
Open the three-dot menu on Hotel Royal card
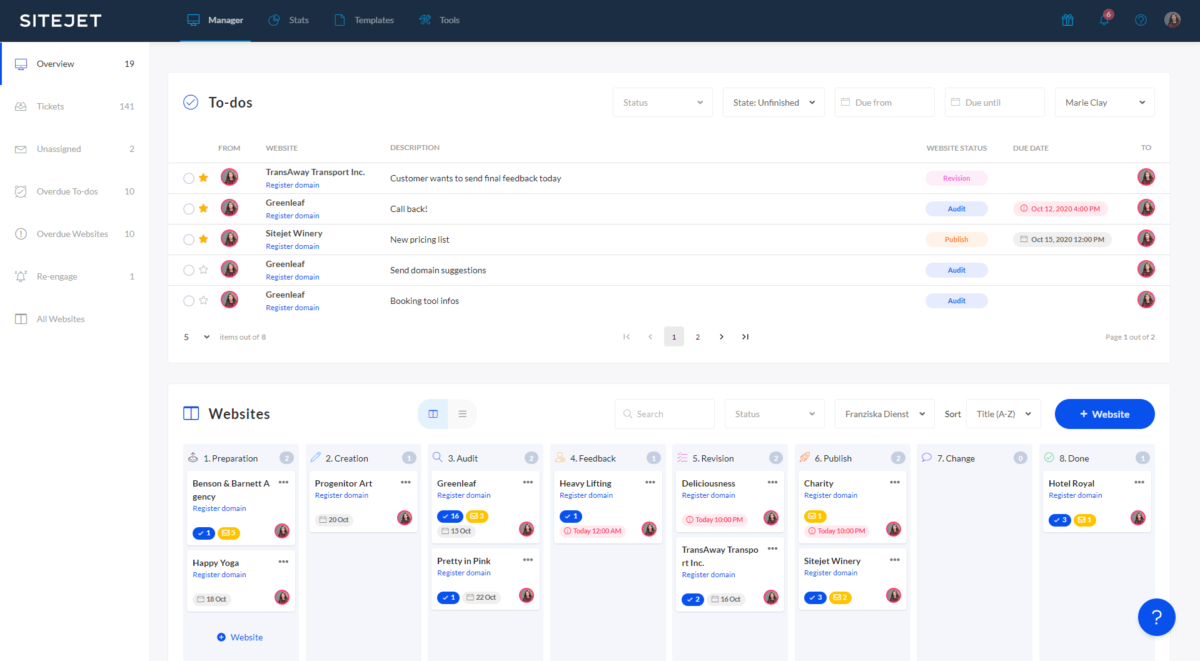(1140, 482)
